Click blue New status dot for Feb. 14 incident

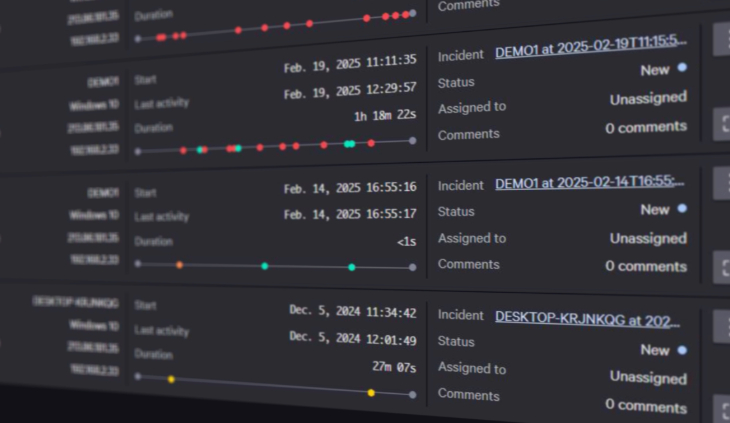[x=682, y=209]
